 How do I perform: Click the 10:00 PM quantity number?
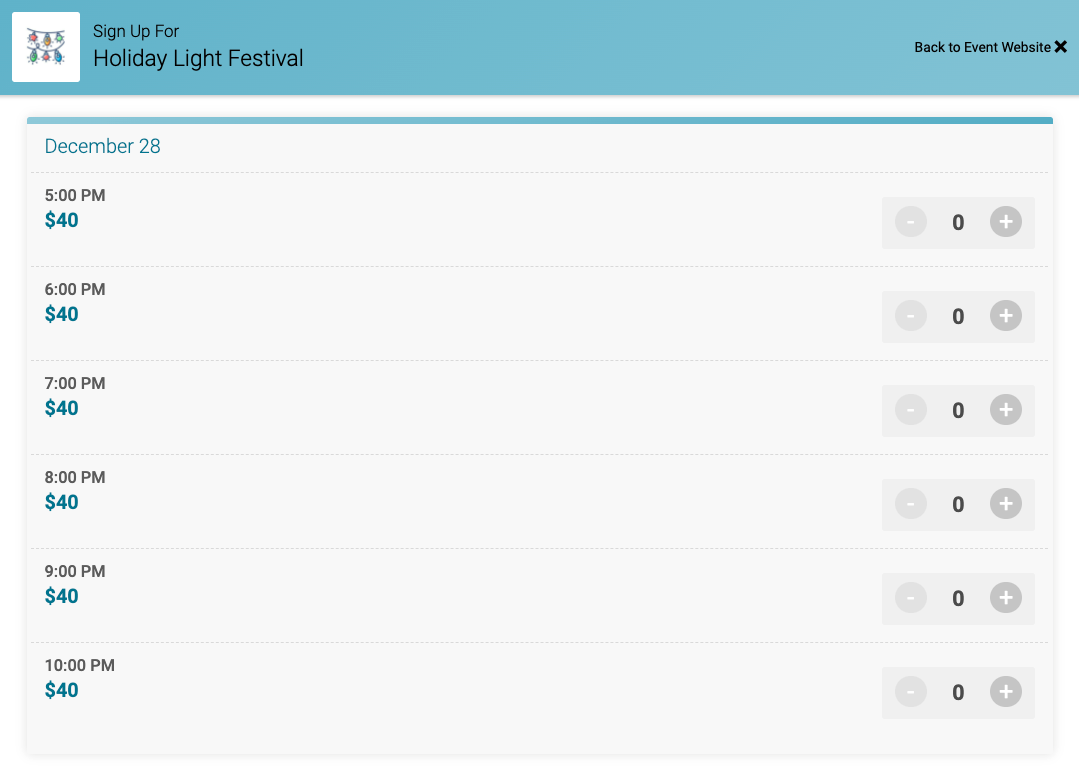pos(958,693)
